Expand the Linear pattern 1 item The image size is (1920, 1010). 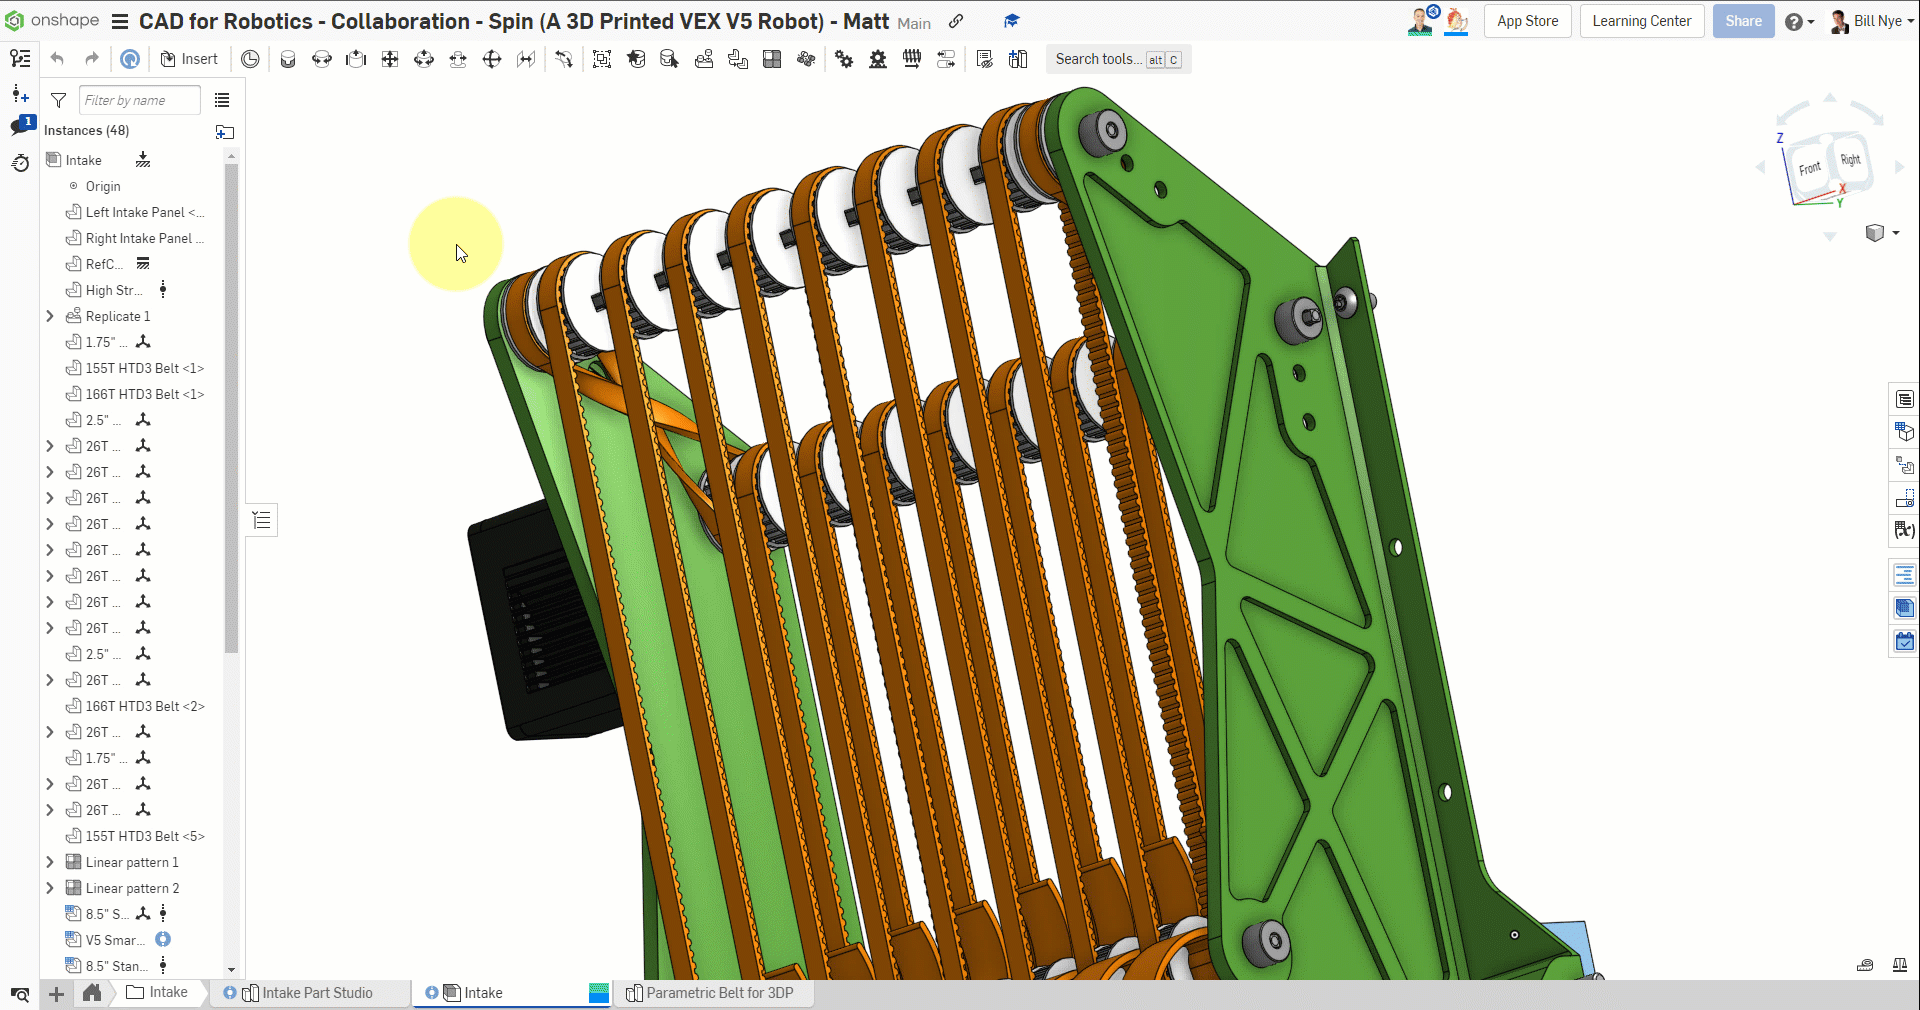point(50,862)
